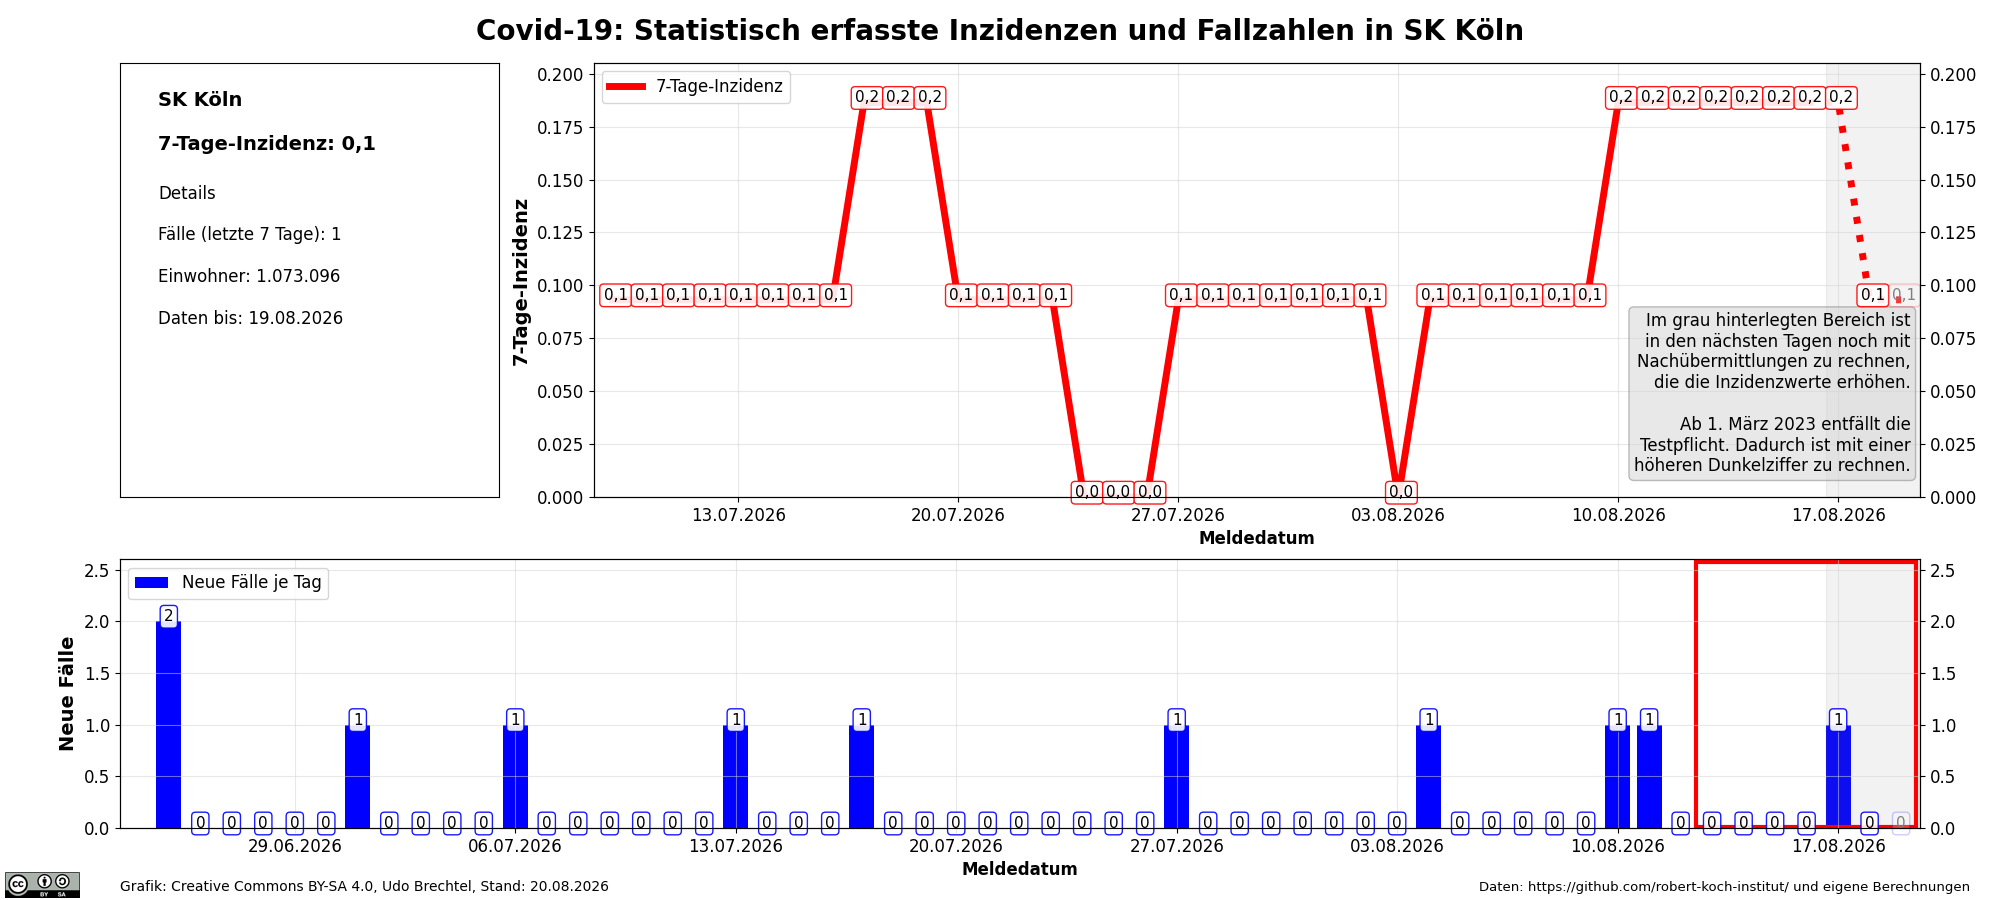The height and width of the screenshot is (900, 2000).
Task: Click the note 'Im grau hinterlegten Bereich' paragraph
Action: pyautogui.click(x=1774, y=351)
